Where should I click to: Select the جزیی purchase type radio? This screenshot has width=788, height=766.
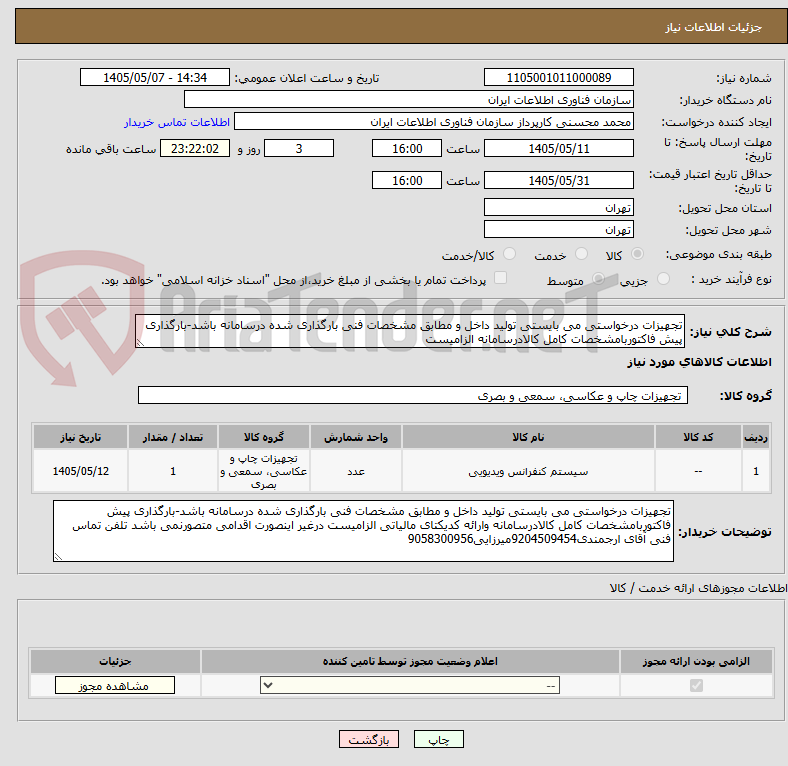coord(663,278)
